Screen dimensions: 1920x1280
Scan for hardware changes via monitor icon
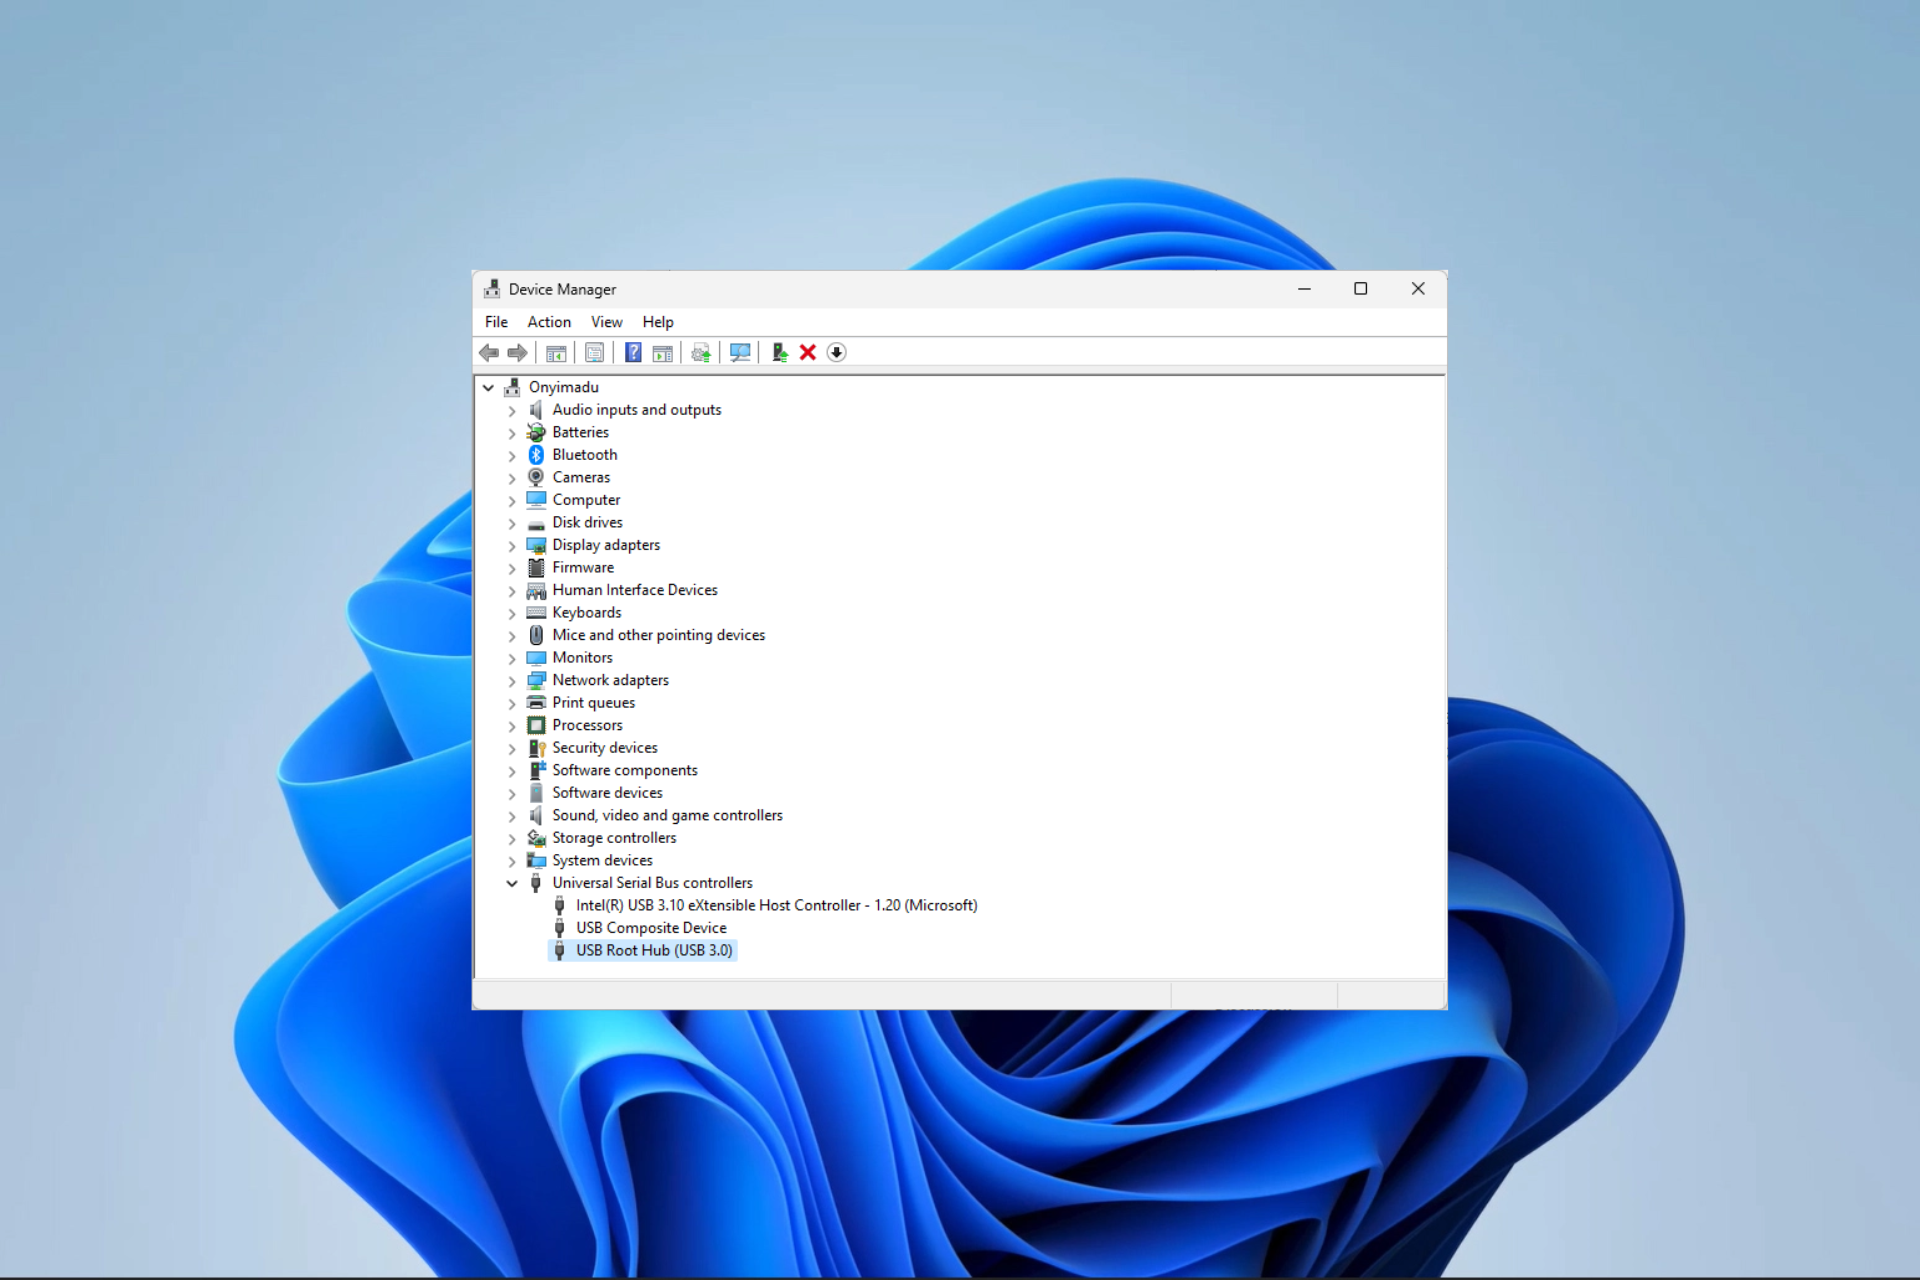[740, 352]
